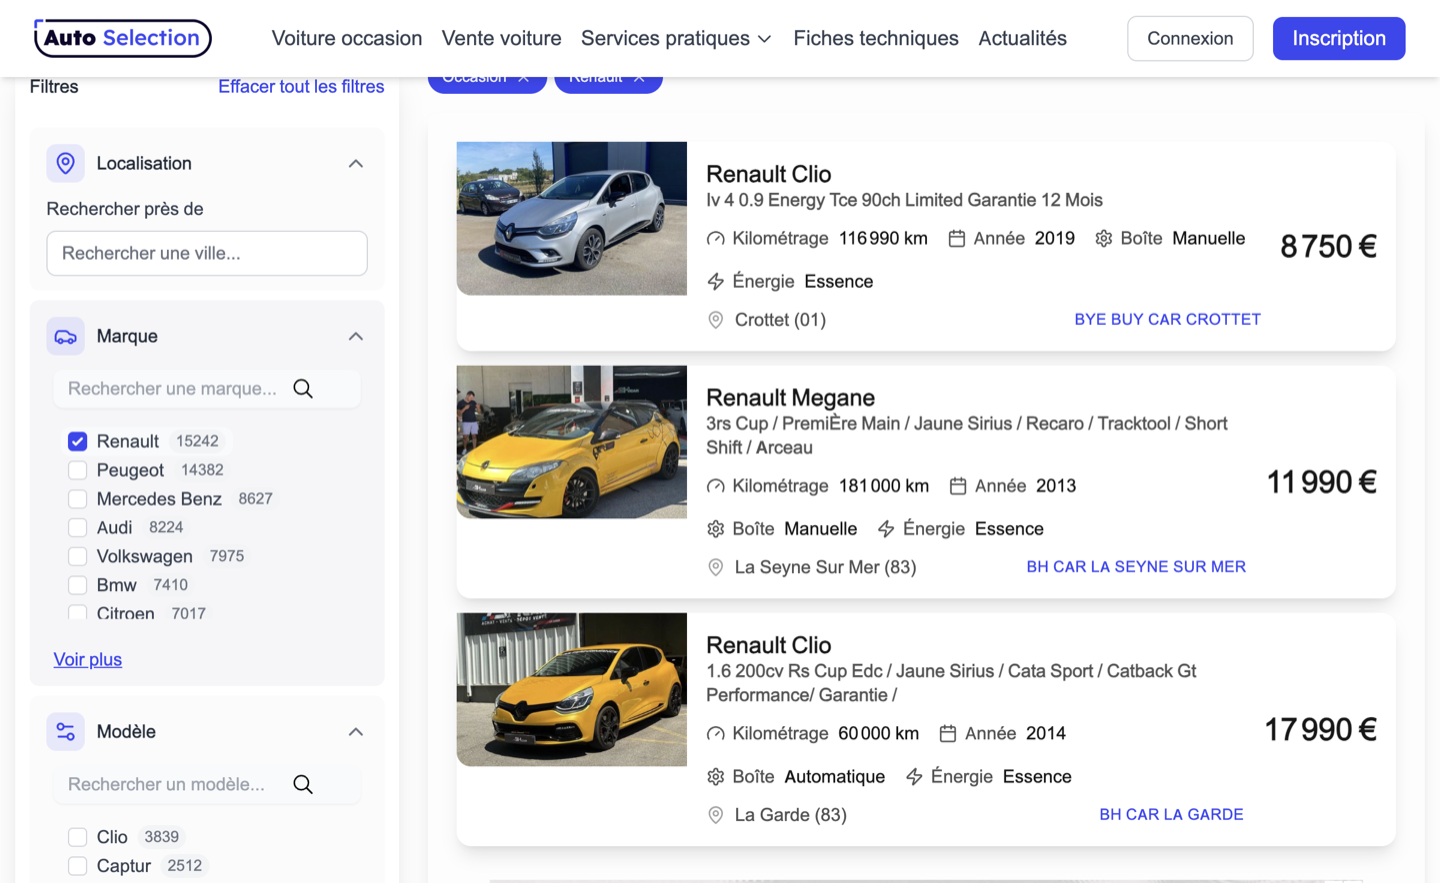
Task: Open Renault Megane listing title
Action: pos(790,398)
